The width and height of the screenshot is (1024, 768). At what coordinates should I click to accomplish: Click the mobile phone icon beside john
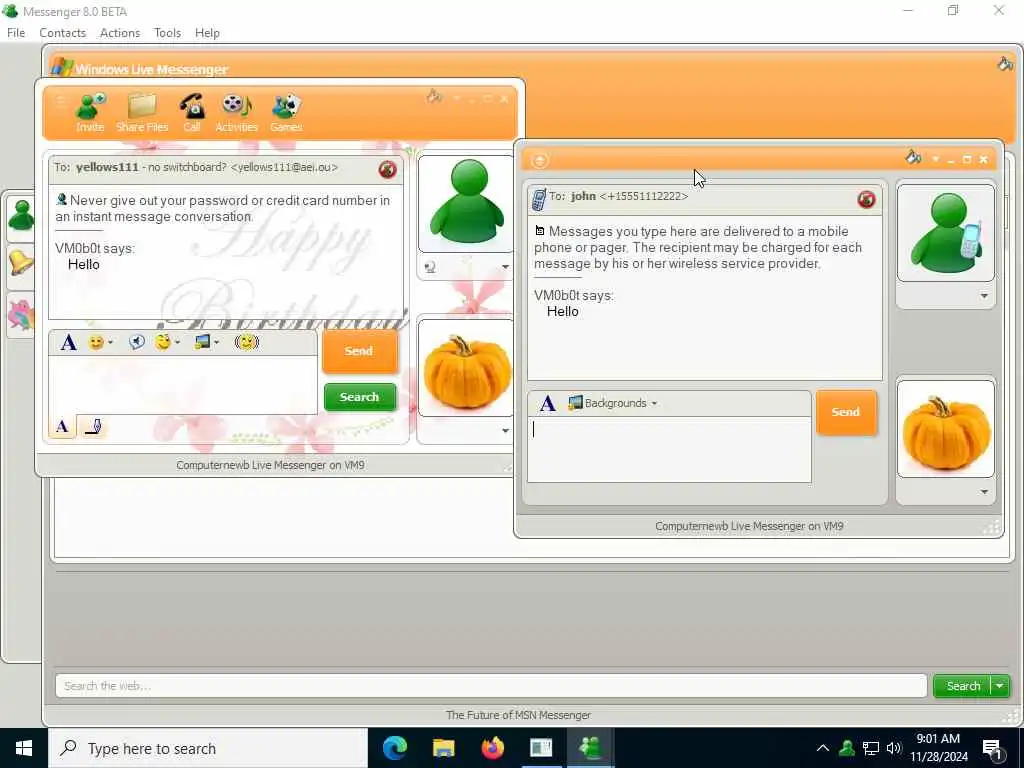tap(539, 199)
